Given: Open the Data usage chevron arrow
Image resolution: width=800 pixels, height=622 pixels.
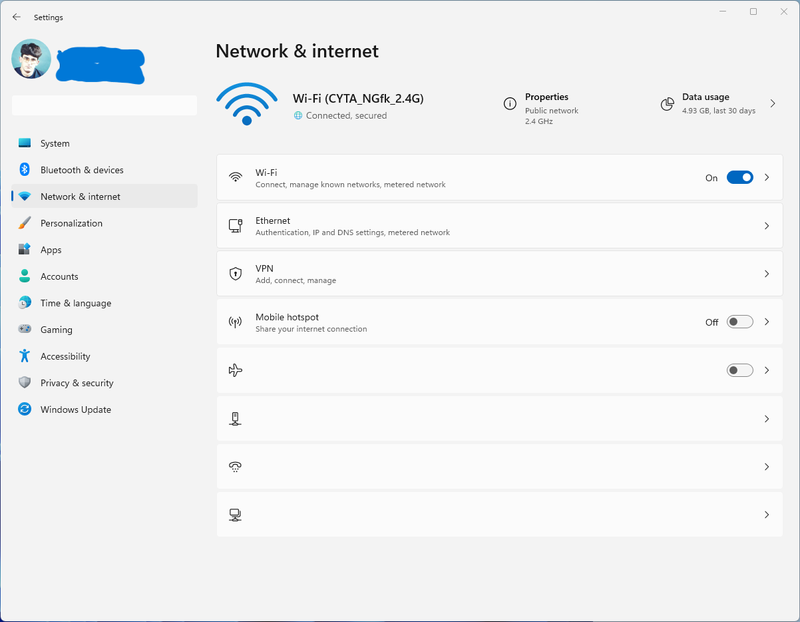Looking at the screenshot, I should 772,104.
